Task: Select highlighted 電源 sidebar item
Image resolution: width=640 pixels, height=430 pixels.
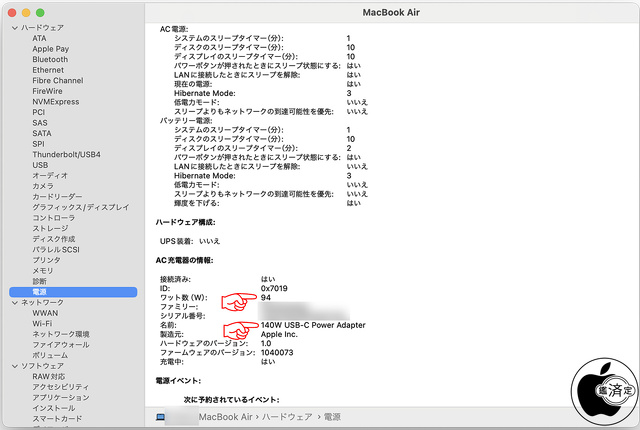Action: 73,292
